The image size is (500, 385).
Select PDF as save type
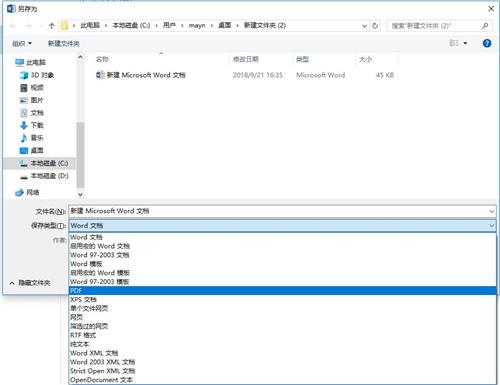[x=282, y=291]
